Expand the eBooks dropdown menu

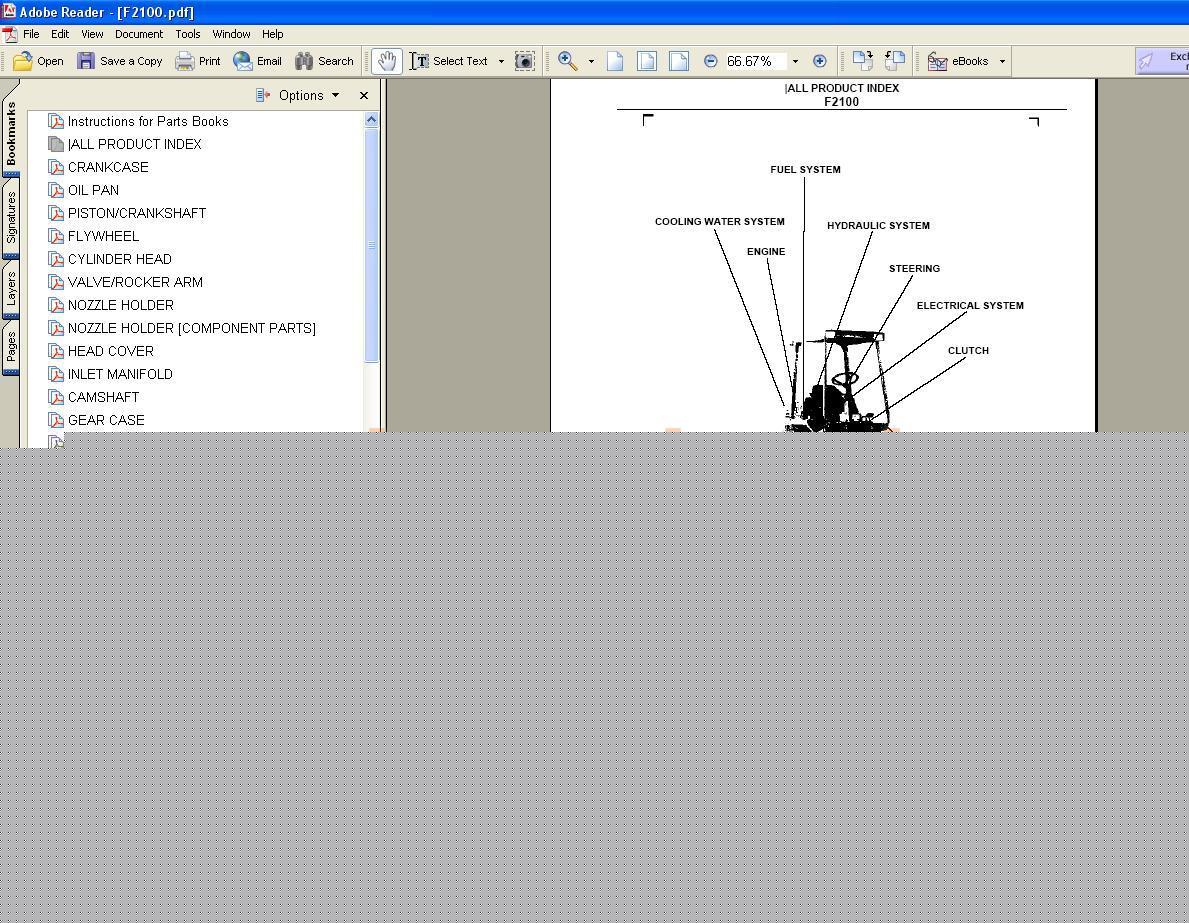1002,61
